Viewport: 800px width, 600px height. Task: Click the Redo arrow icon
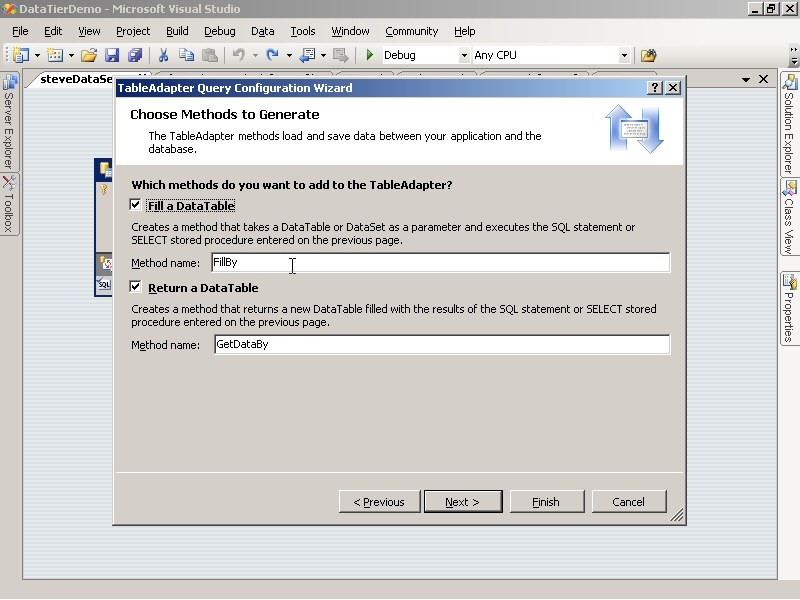pos(272,55)
